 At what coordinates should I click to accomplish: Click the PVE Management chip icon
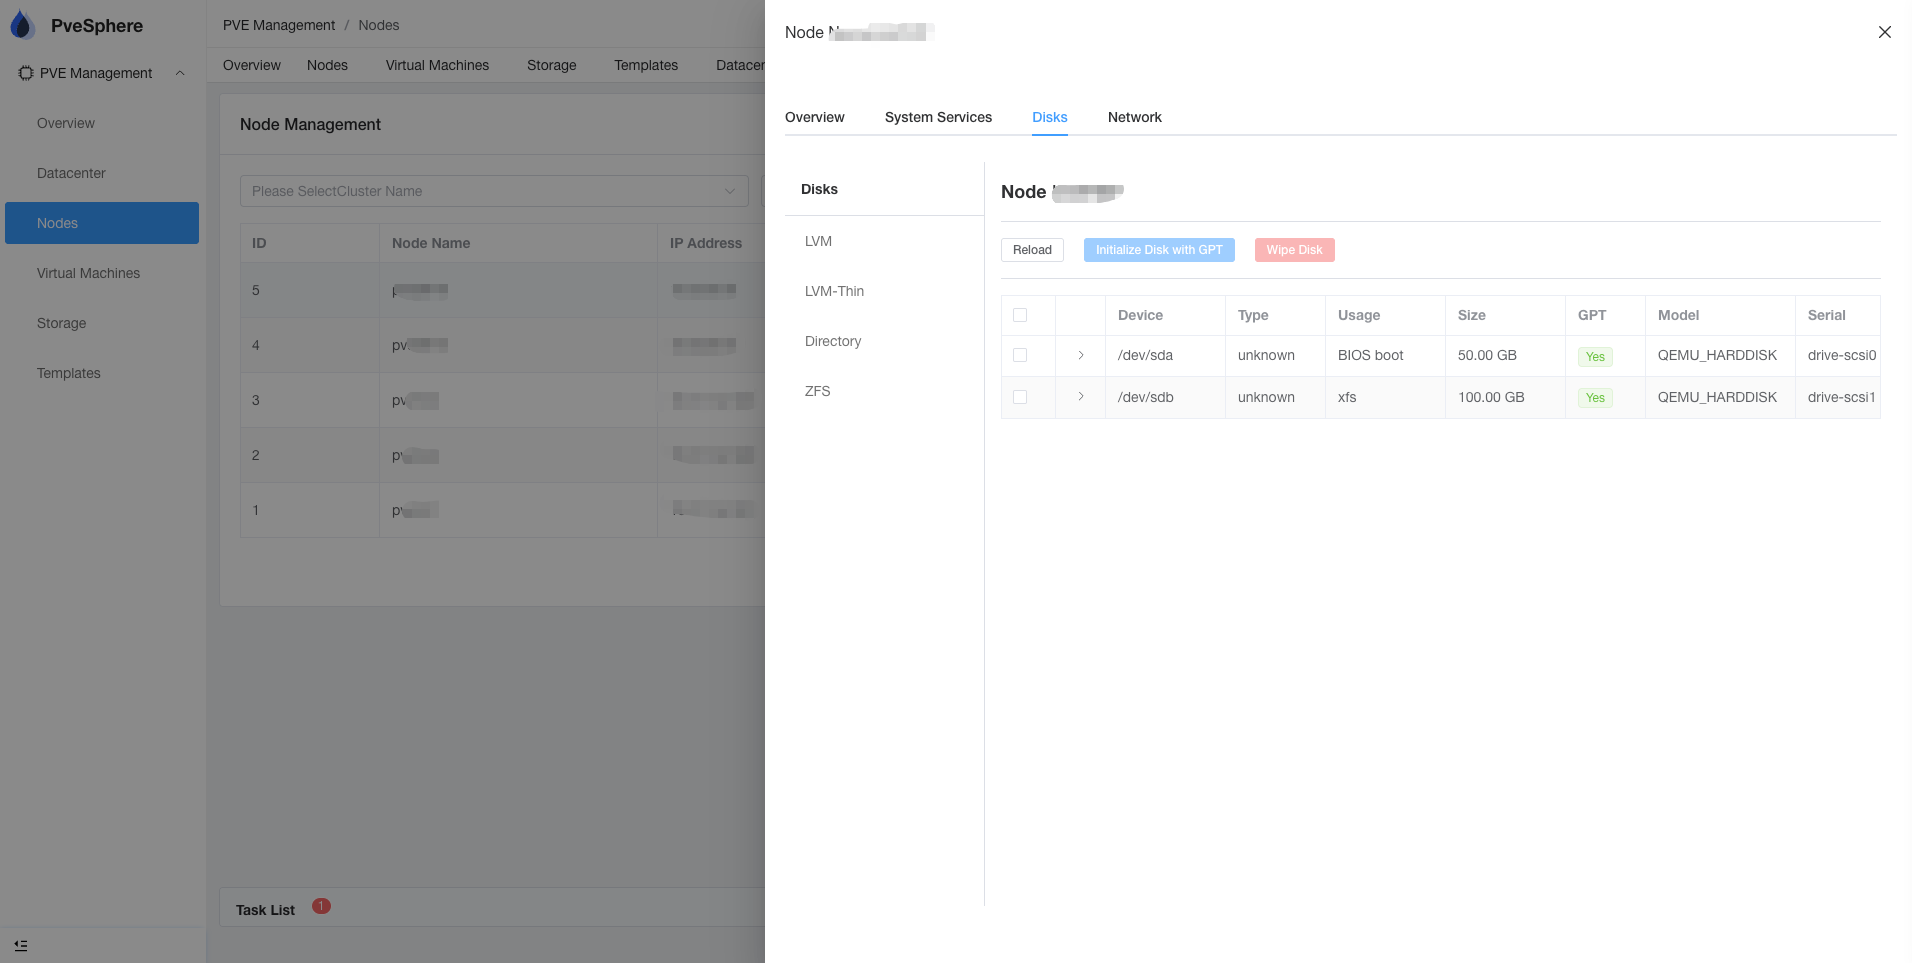(26, 73)
